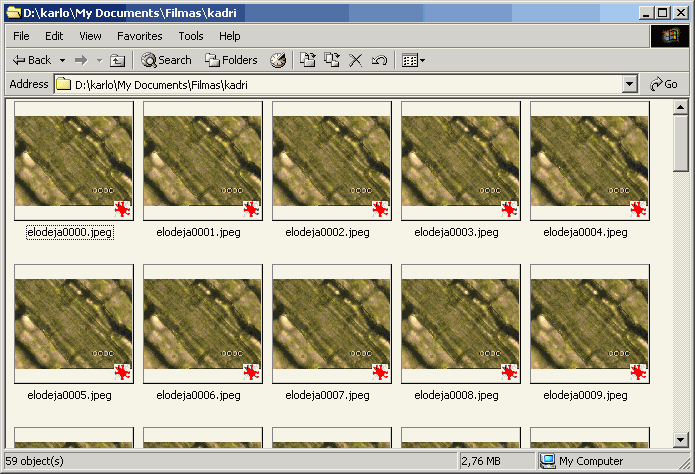
Task: Click file name elodeja0003.jpeg
Action: click(457, 232)
